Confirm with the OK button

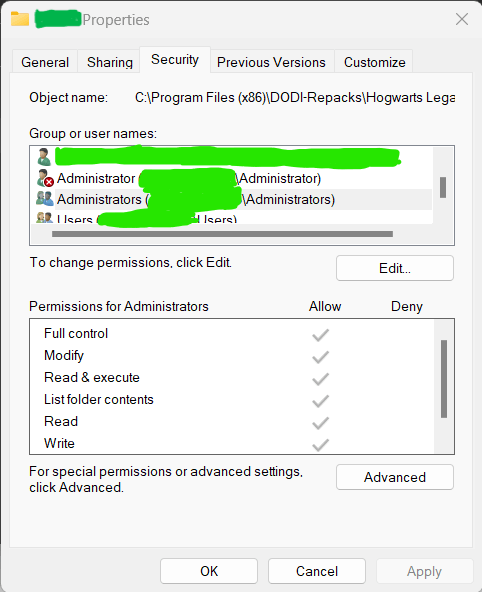point(209,571)
